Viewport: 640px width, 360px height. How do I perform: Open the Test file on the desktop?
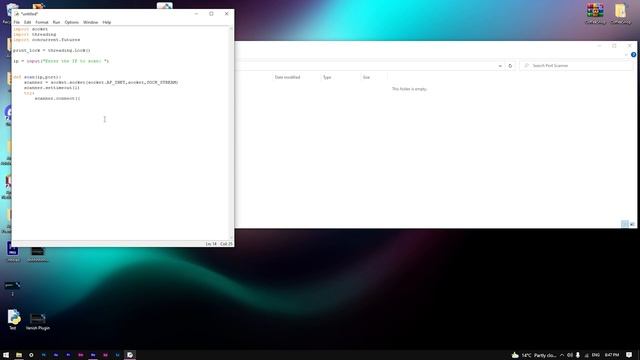click(13, 320)
